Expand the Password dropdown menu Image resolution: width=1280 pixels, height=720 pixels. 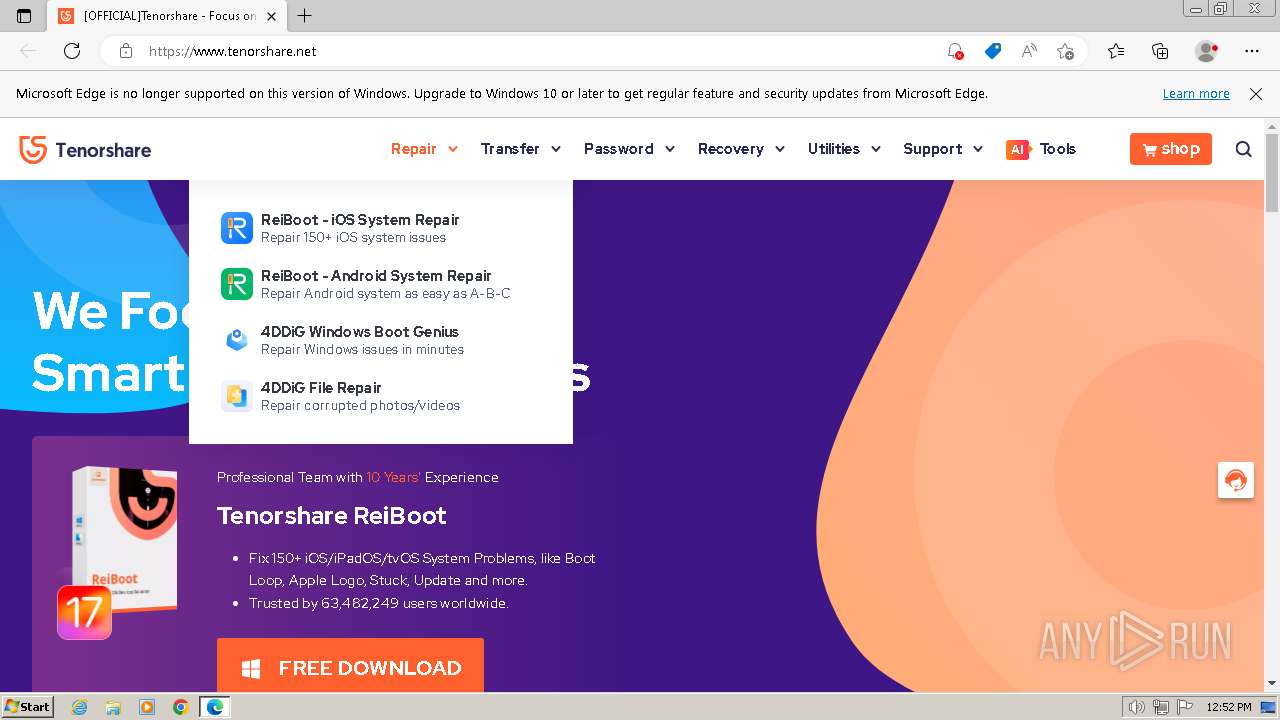pos(629,149)
